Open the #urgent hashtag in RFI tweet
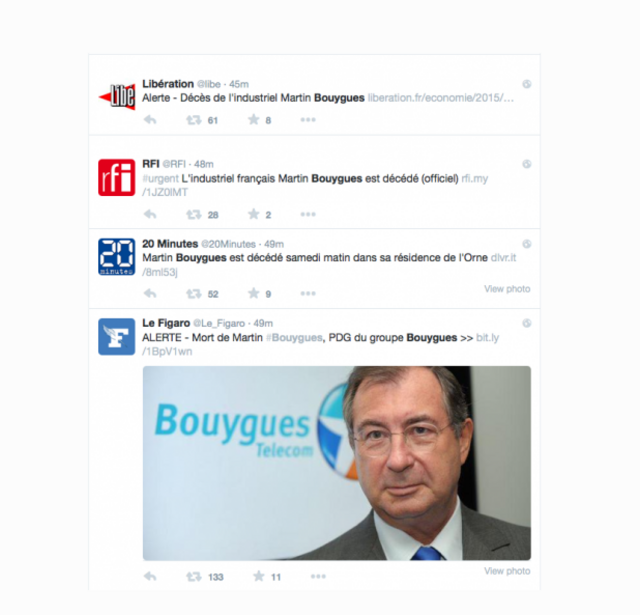The width and height of the screenshot is (640, 615). pyautogui.click(x=160, y=179)
